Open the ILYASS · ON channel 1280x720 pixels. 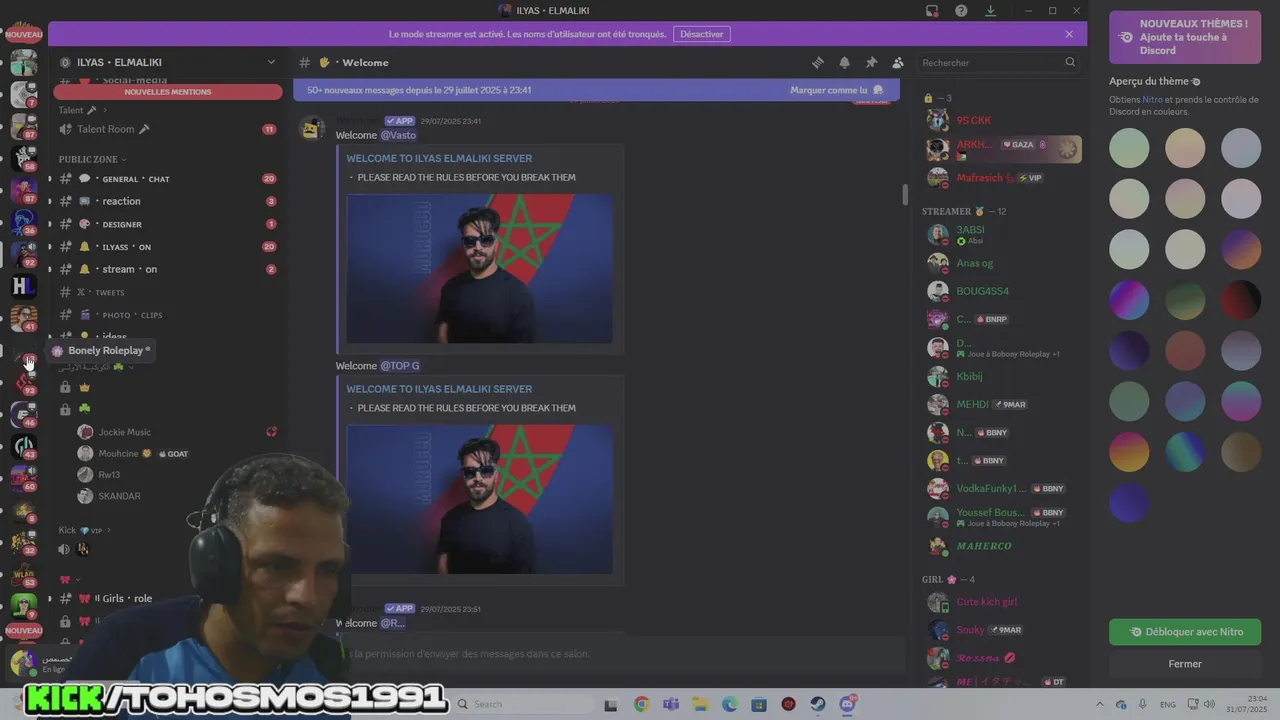pyautogui.click(x=166, y=247)
